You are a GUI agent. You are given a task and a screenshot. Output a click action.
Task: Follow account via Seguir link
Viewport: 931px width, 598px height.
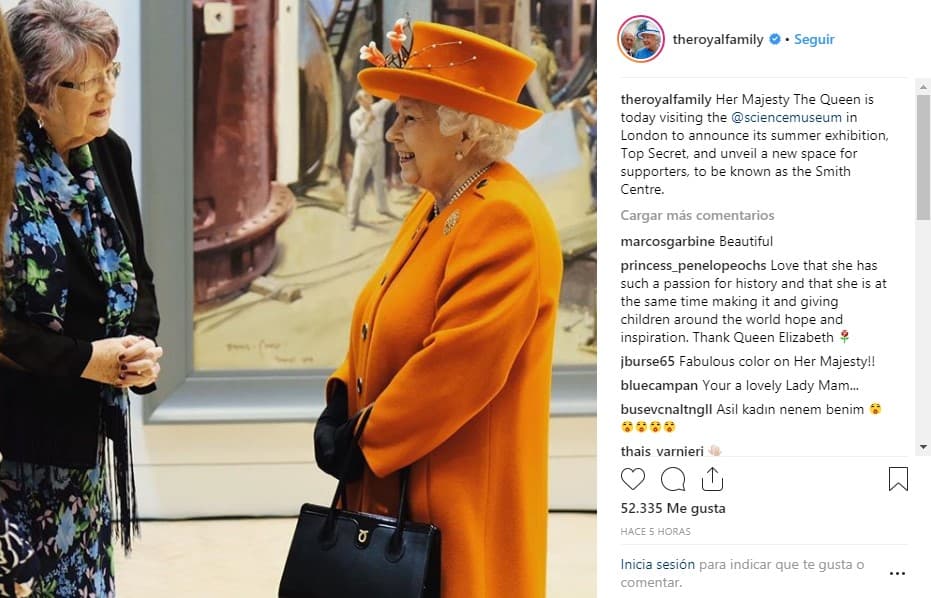tap(814, 39)
